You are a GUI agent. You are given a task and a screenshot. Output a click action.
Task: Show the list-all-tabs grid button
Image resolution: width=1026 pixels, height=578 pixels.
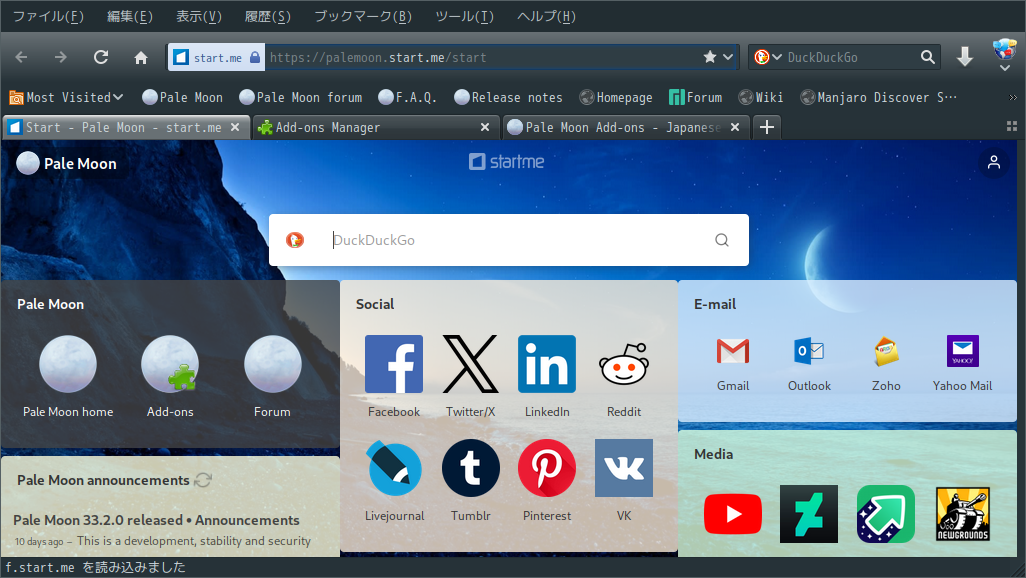1012,126
